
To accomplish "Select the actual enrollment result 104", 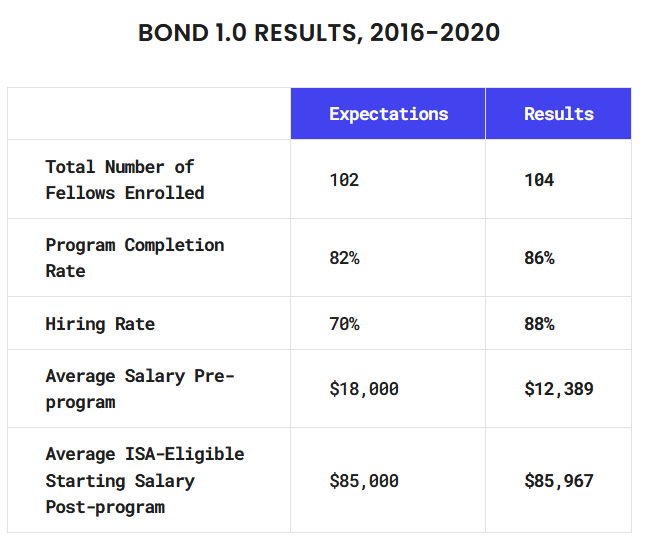I will pos(539,180).
